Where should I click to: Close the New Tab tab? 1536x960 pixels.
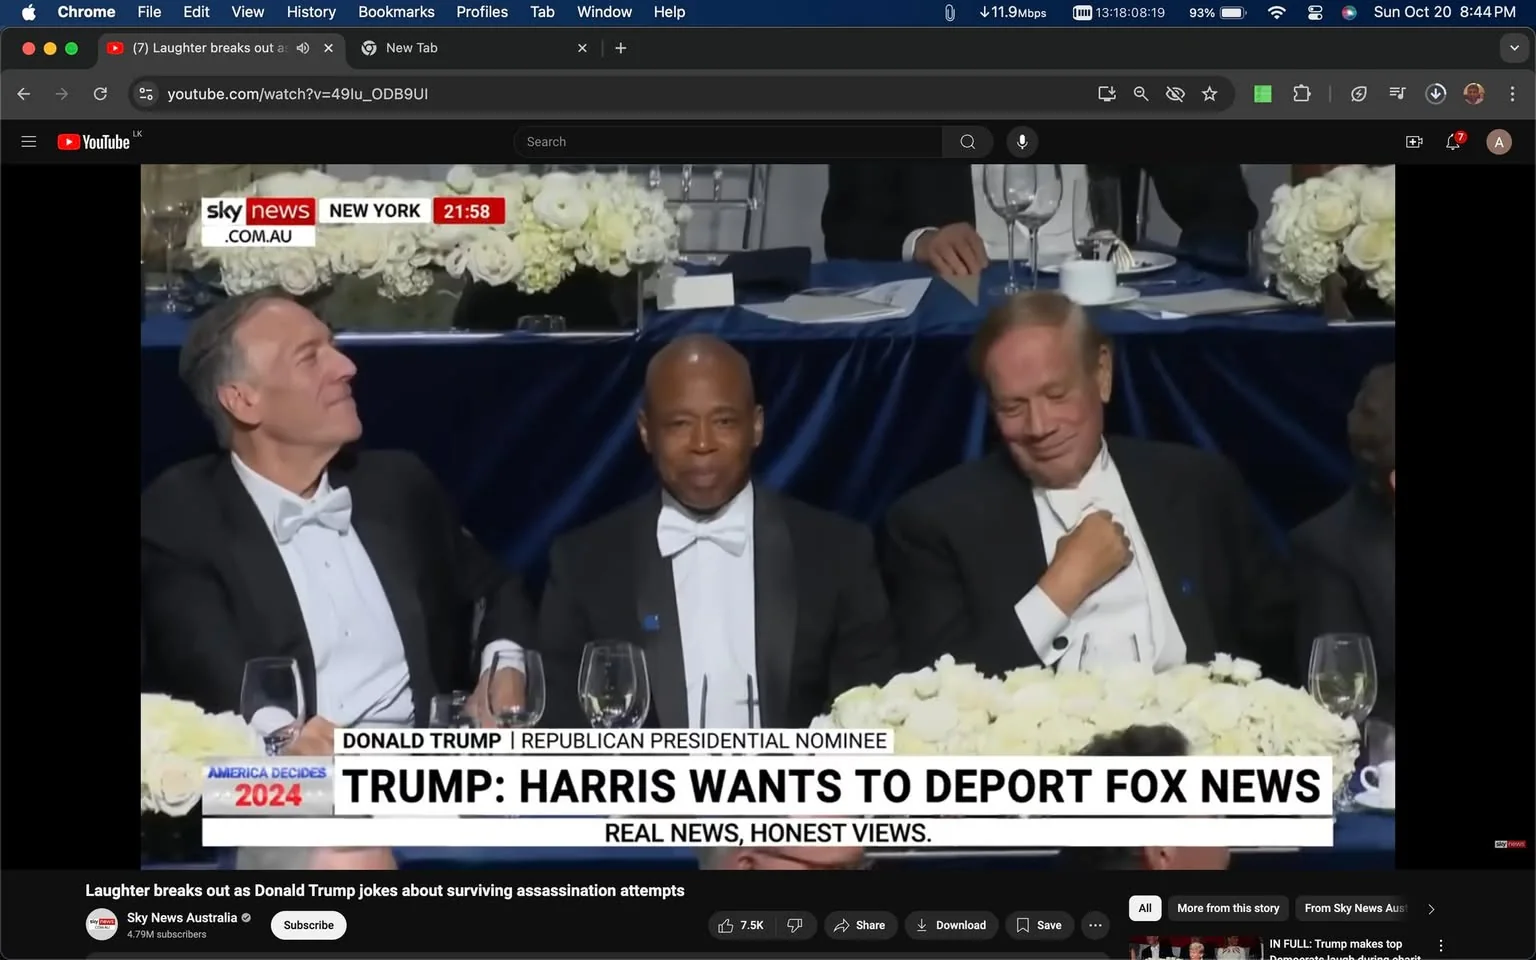[582, 48]
